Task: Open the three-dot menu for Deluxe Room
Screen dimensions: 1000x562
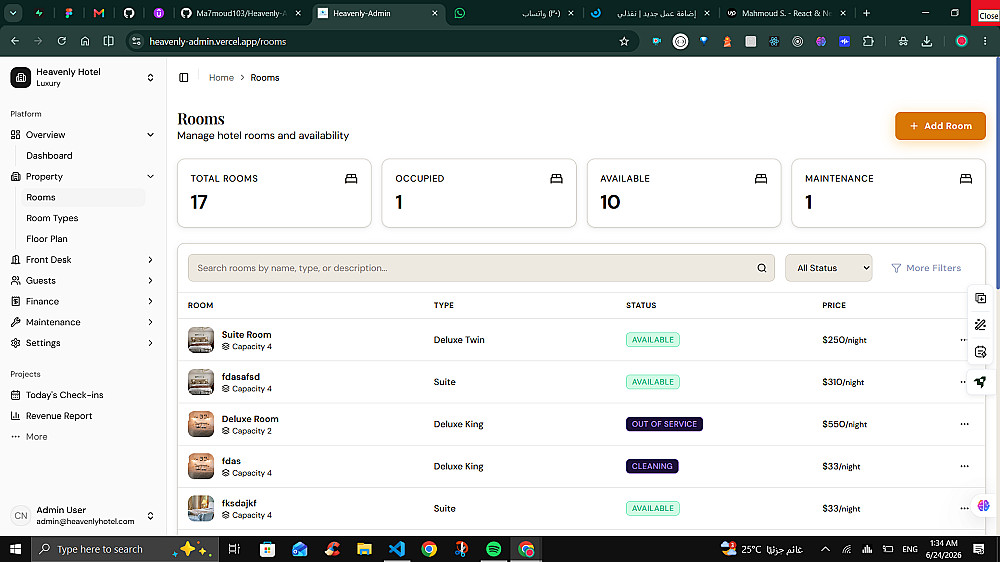Action: [x=964, y=424]
